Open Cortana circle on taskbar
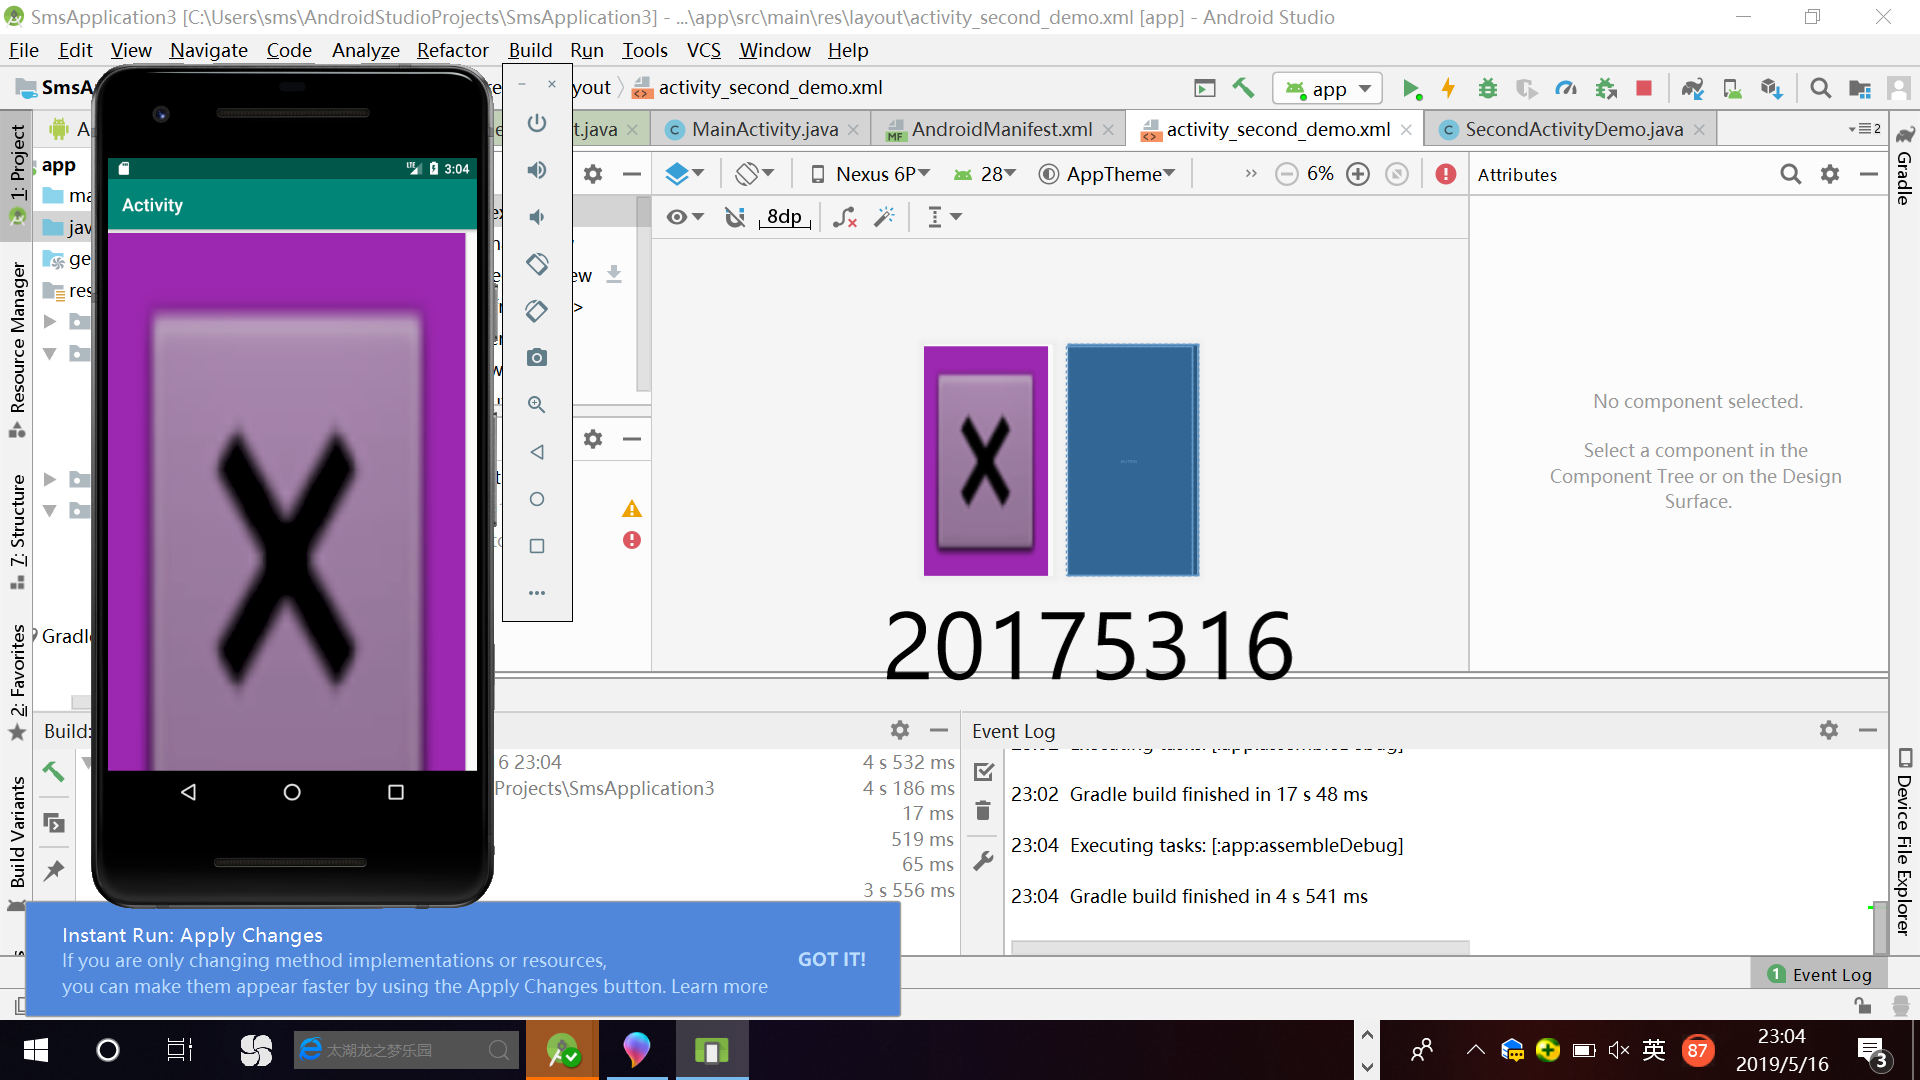 click(107, 1050)
